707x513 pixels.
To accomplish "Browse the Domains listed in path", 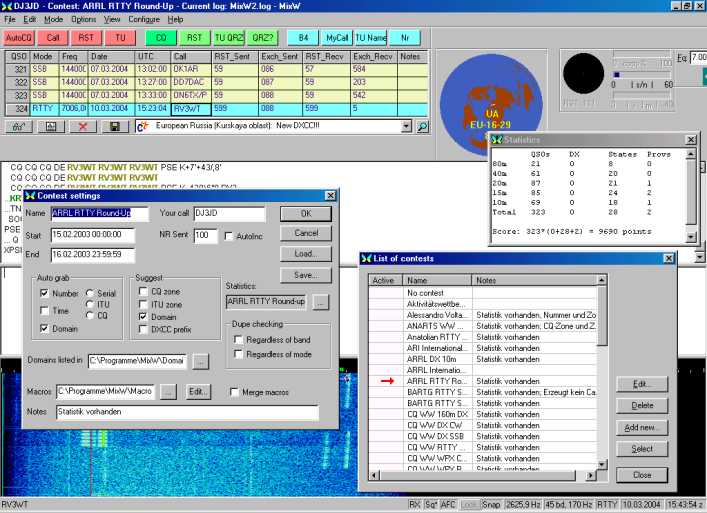I will [x=201, y=361].
